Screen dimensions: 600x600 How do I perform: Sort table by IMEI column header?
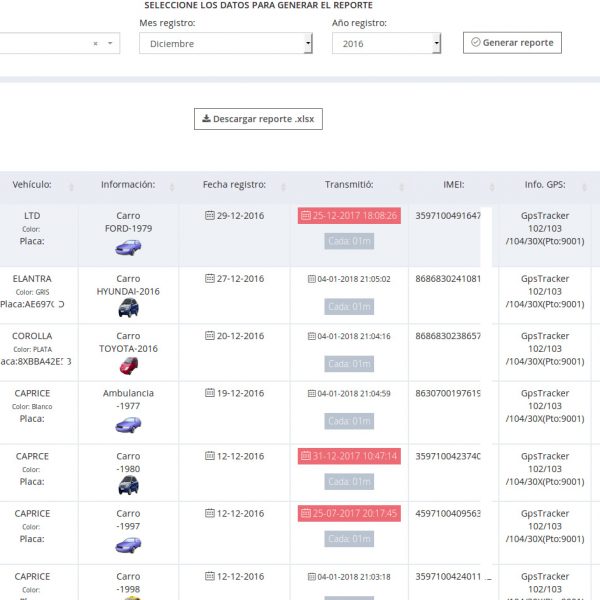tap(453, 185)
